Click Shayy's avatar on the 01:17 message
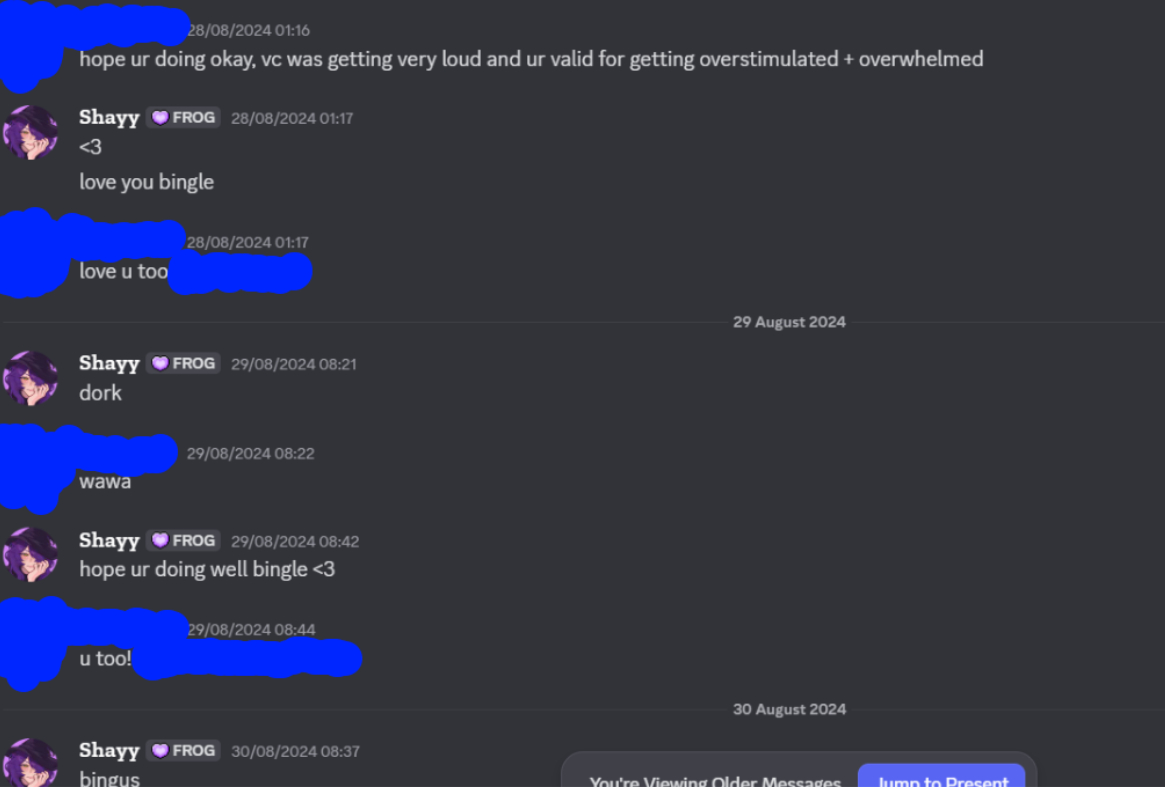Viewport: 1165px width, 788px height. (30, 132)
